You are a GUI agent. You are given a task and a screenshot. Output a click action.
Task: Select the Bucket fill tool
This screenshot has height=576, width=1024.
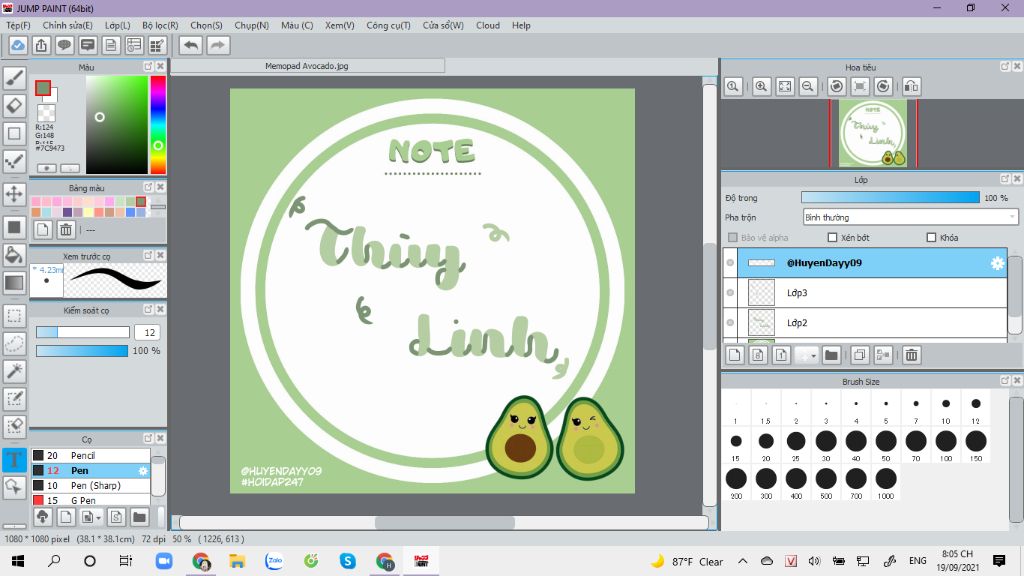click(14, 255)
